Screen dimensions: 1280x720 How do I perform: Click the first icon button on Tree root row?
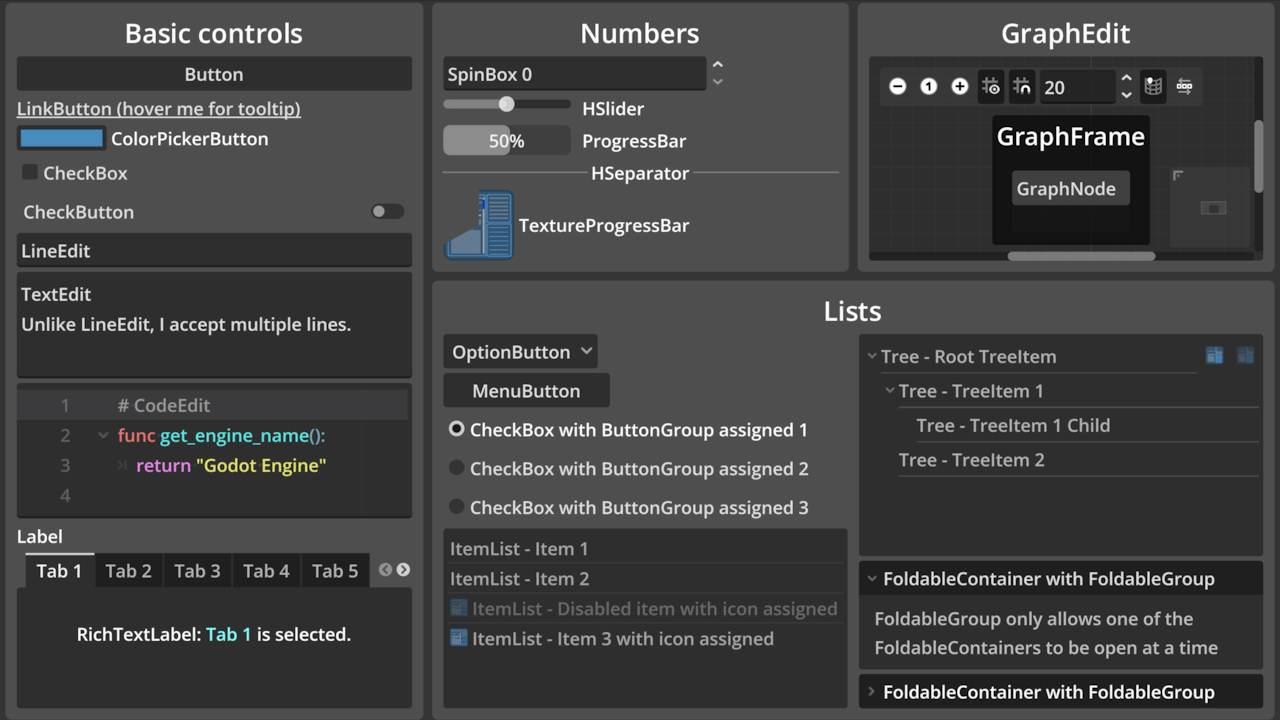[x=1214, y=356]
